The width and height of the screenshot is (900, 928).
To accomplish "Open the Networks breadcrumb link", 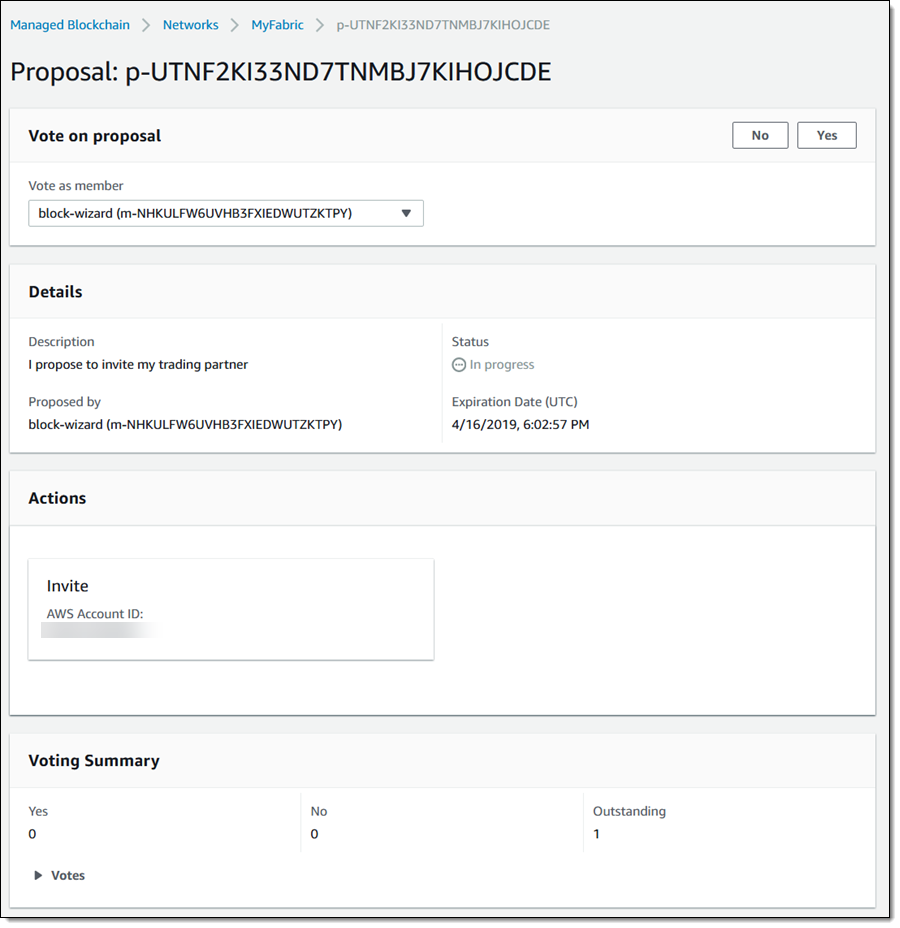I will point(190,25).
